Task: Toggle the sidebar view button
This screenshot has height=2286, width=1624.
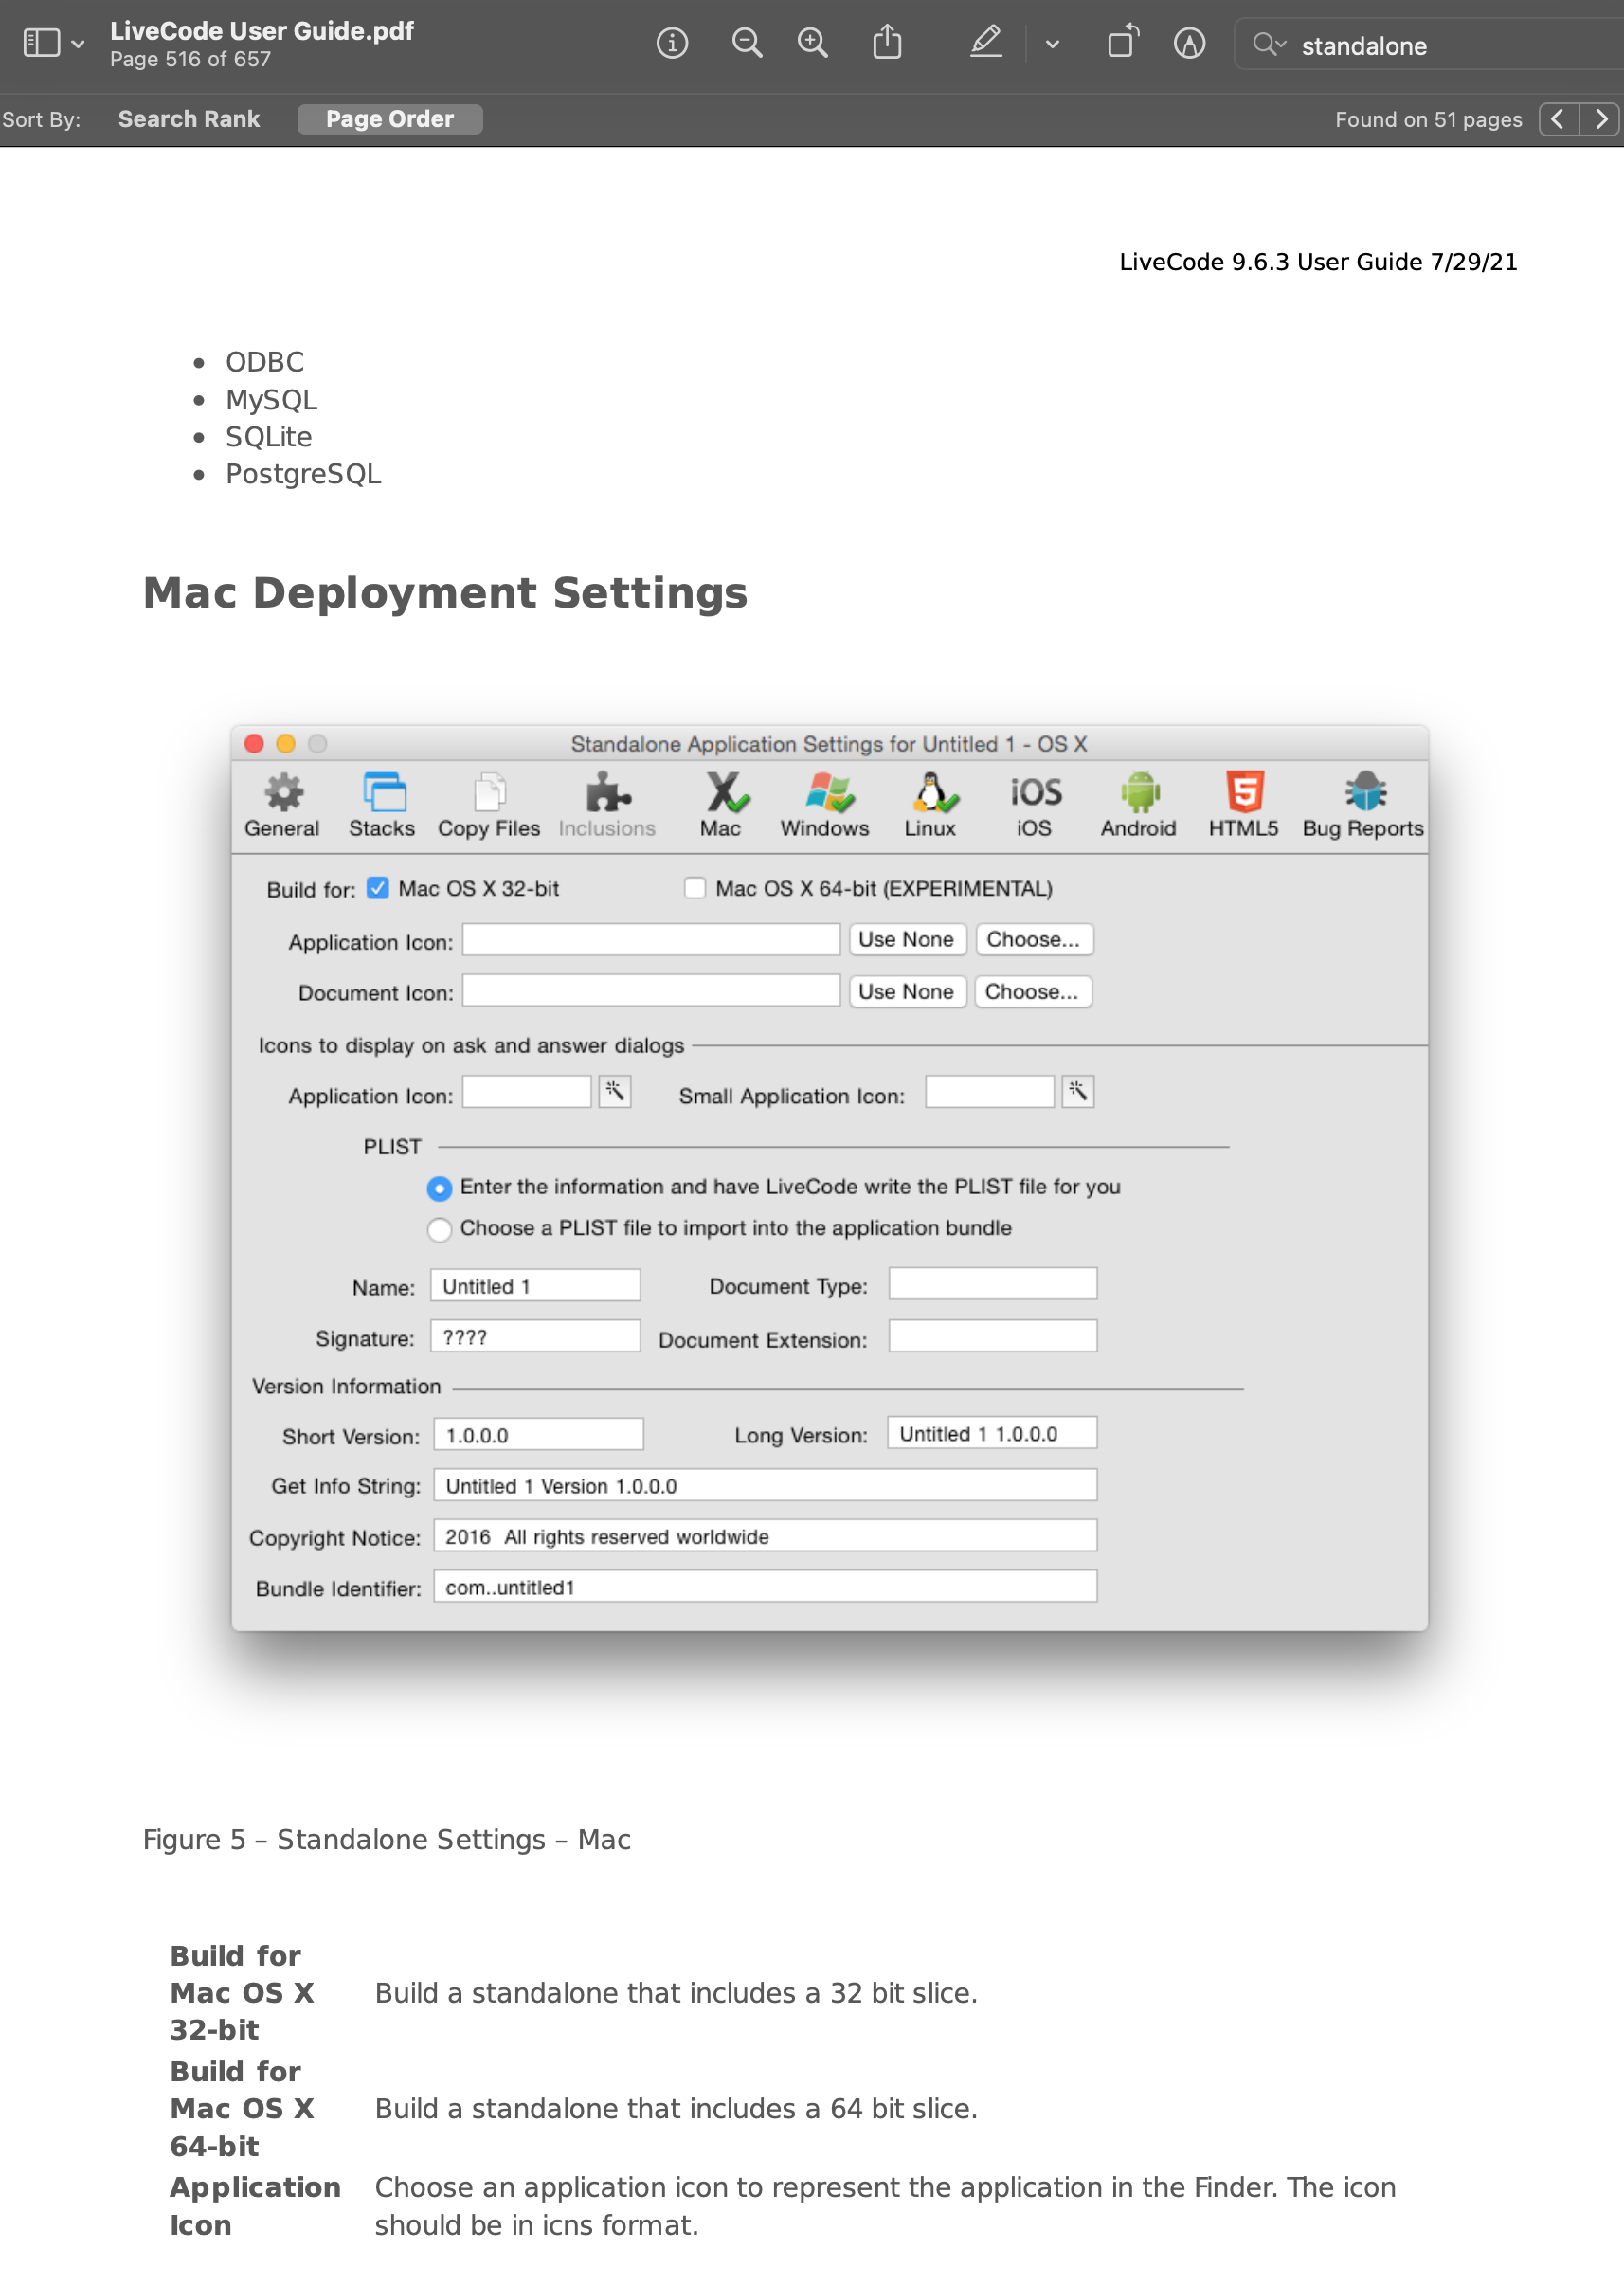Action: click(41, 43)
